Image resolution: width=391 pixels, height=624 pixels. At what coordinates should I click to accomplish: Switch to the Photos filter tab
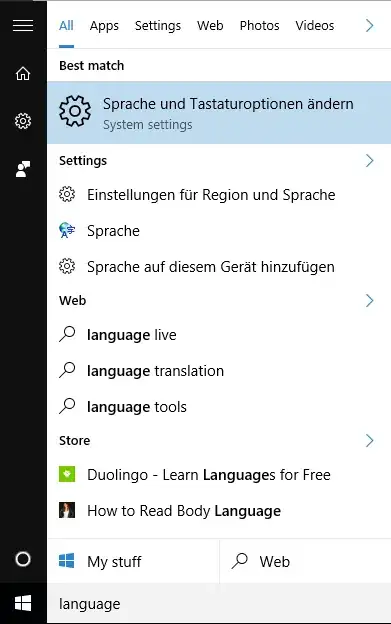point(259,26)
